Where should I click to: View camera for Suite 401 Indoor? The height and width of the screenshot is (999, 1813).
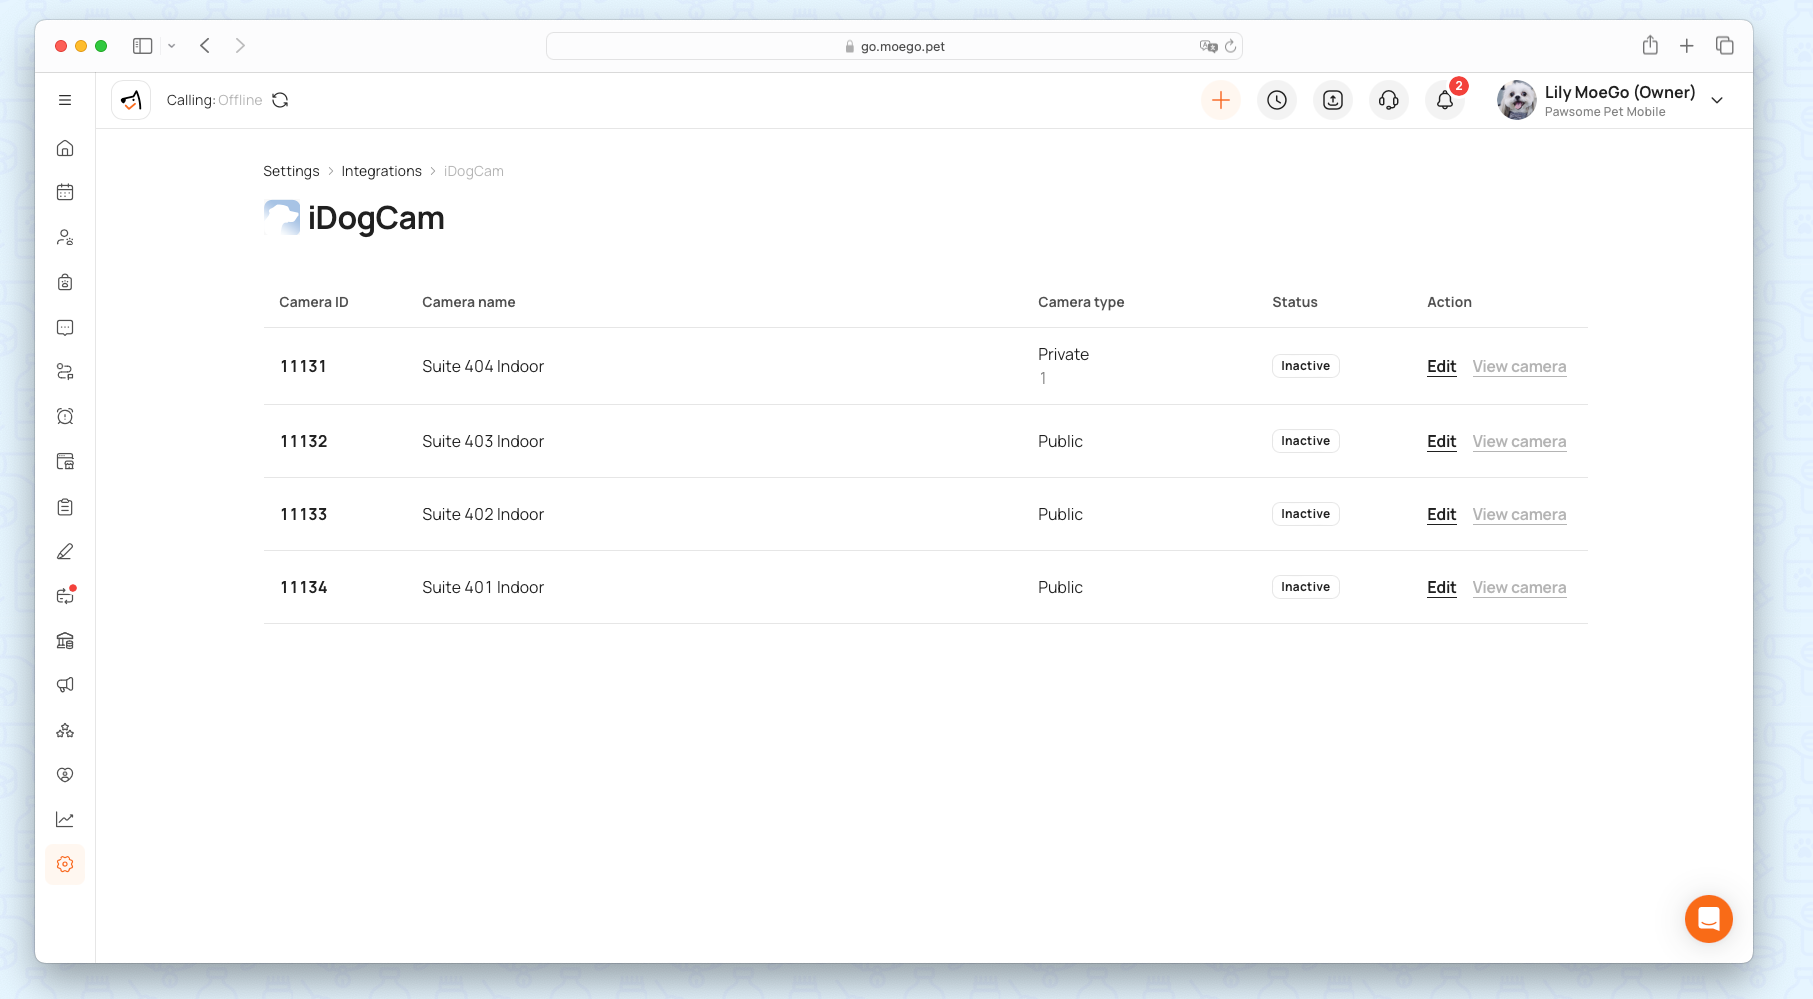[1519, 587]
